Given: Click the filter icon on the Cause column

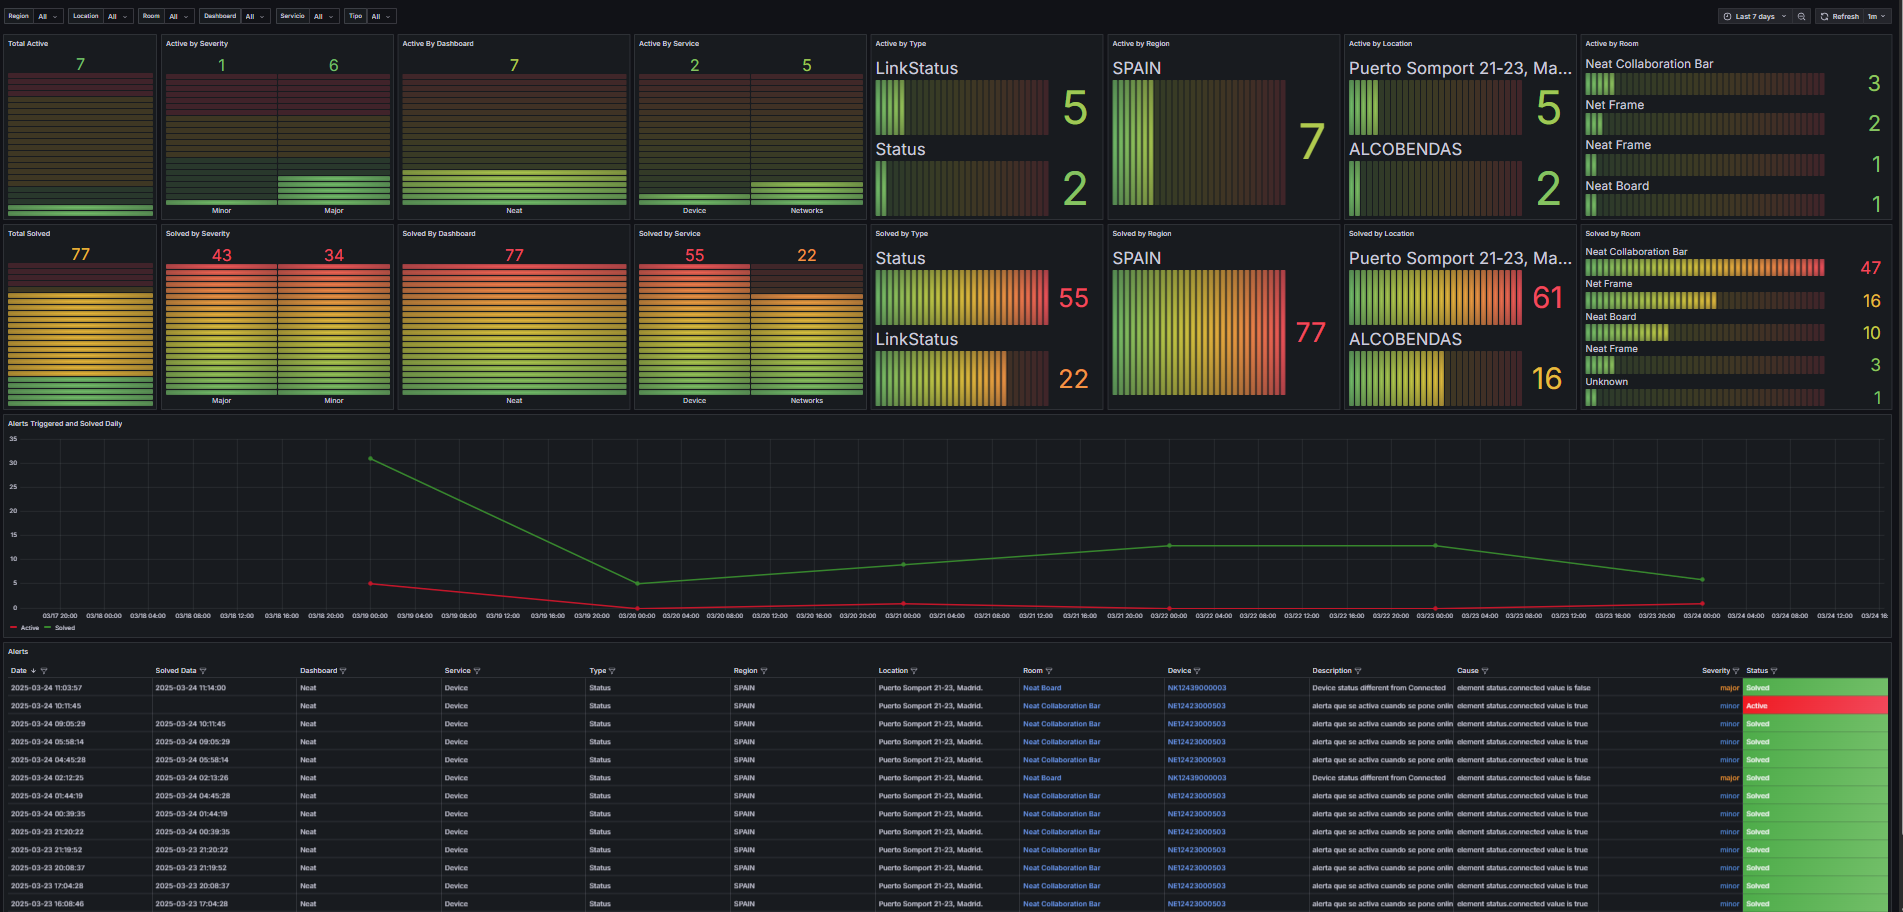Looking at the screenshot, I should point(1484,670).
